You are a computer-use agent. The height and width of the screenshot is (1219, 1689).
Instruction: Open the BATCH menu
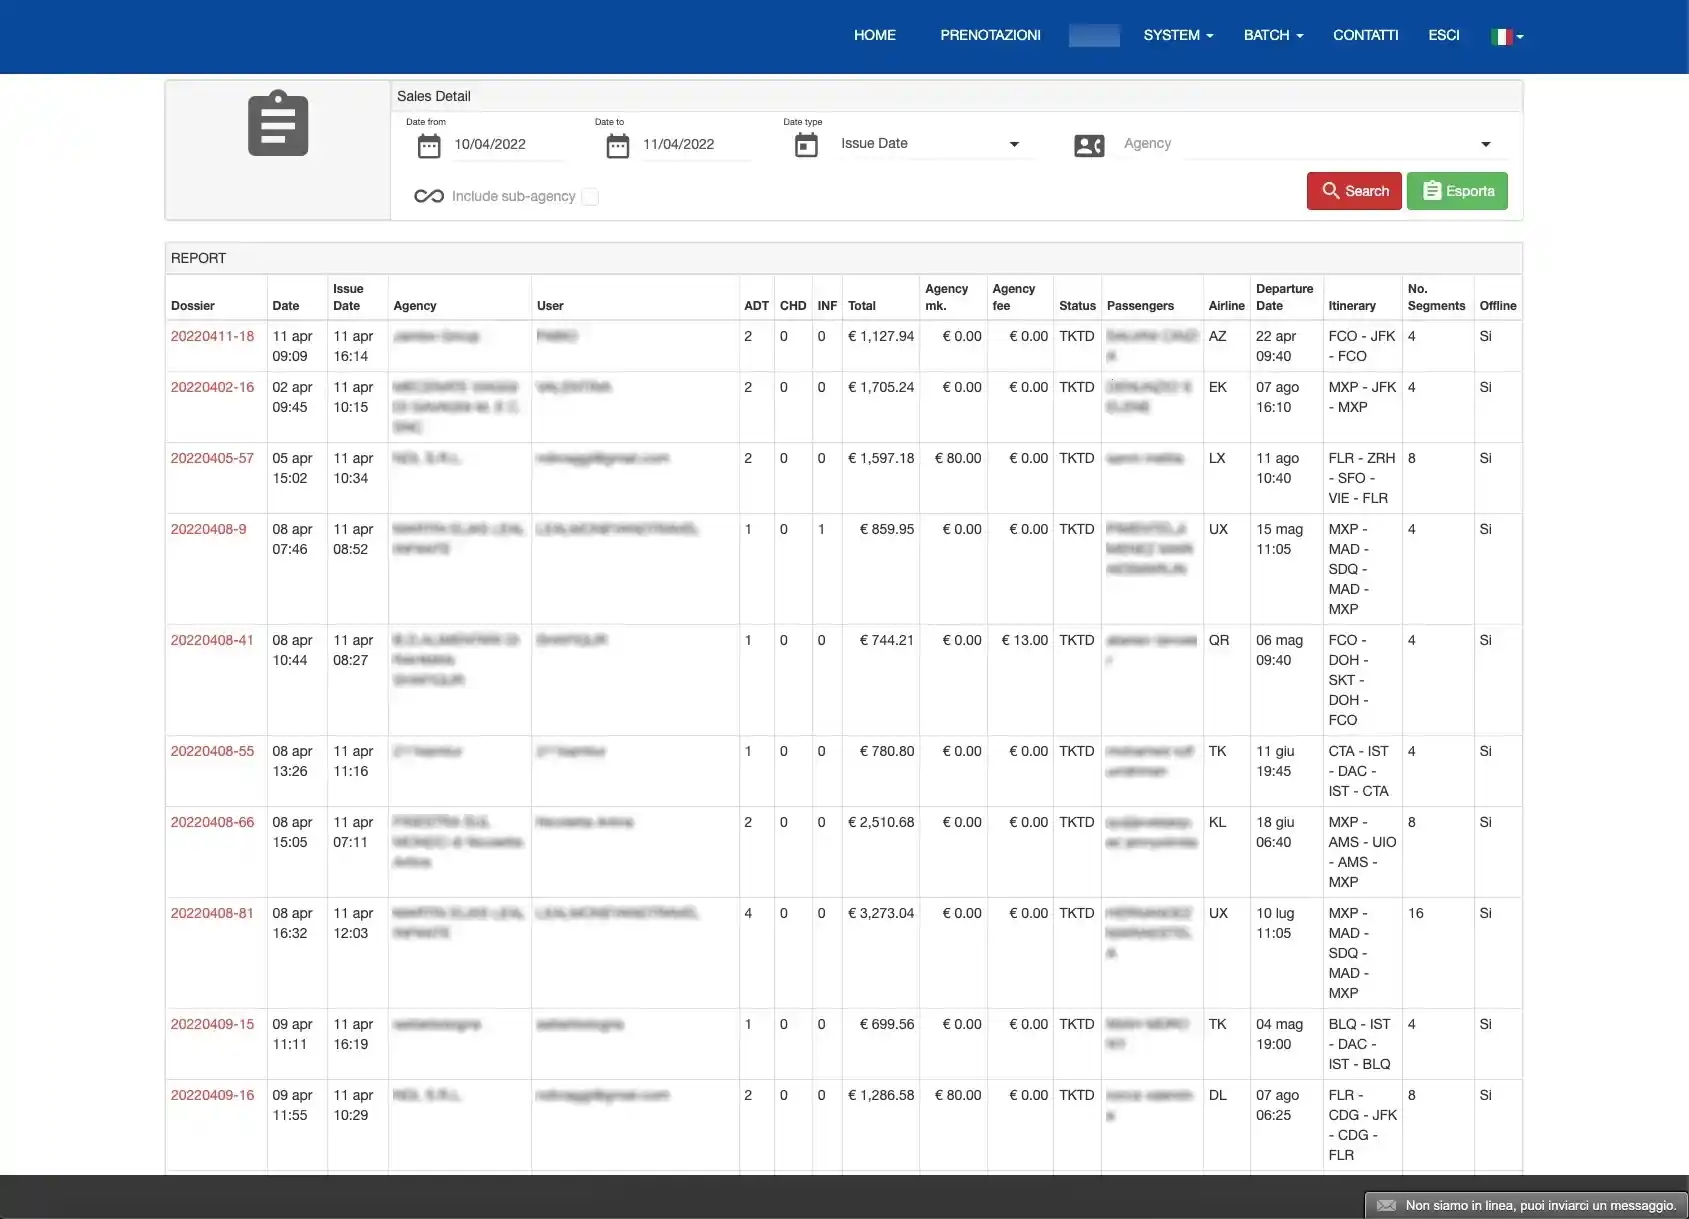click(1271, 35)
